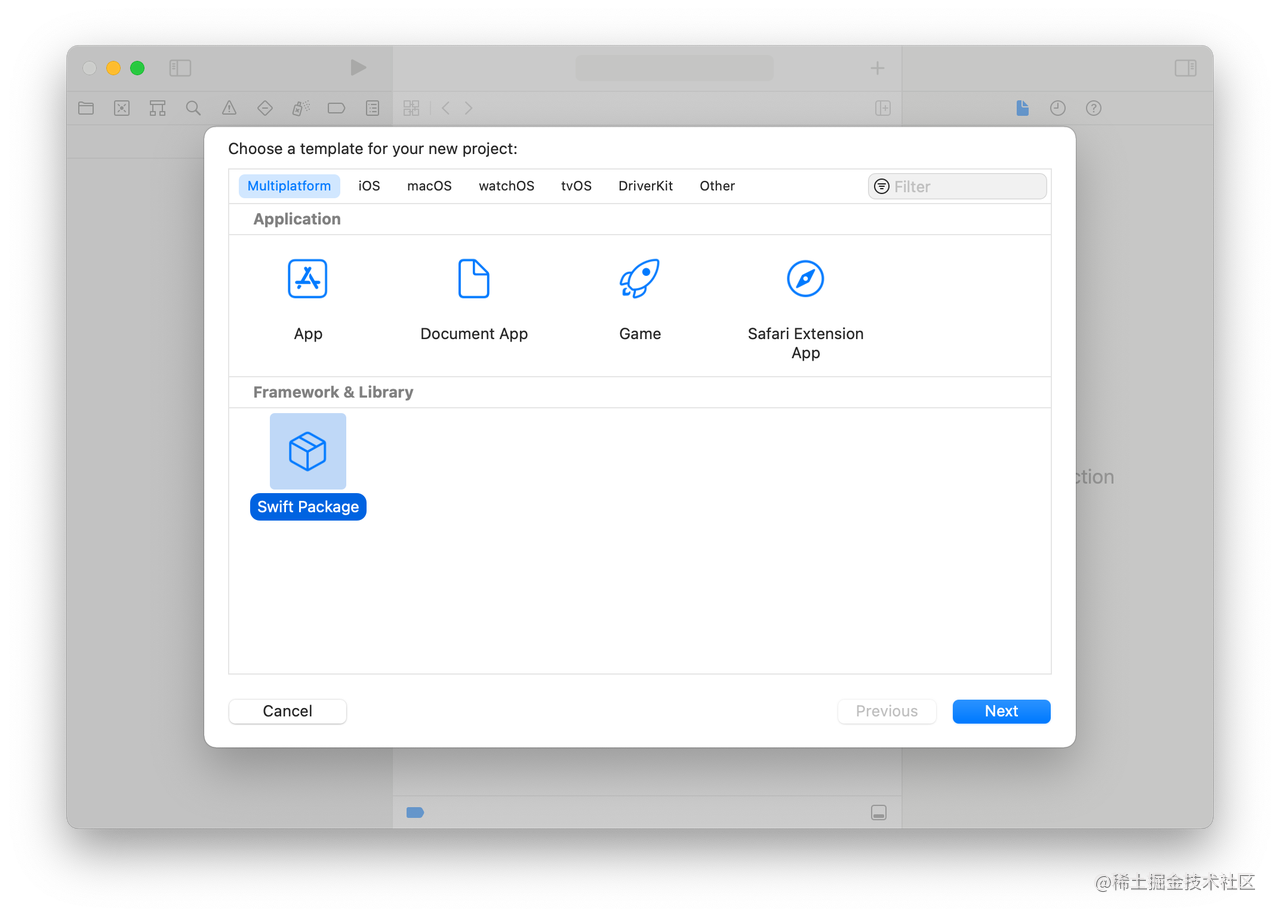Click the Run play button in Xcode
1280x917 pixels.
(358, 68)
